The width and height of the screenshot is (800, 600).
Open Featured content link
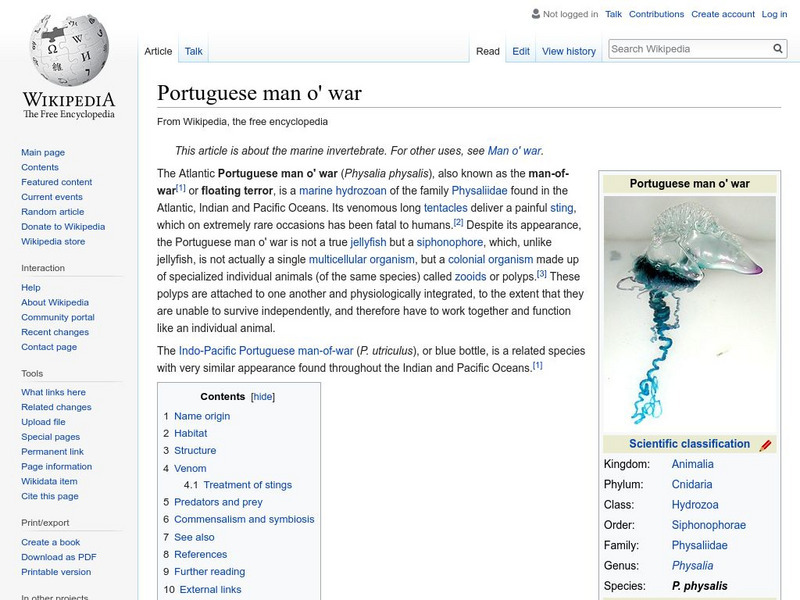pyautogui.click(x=57, y=182)
